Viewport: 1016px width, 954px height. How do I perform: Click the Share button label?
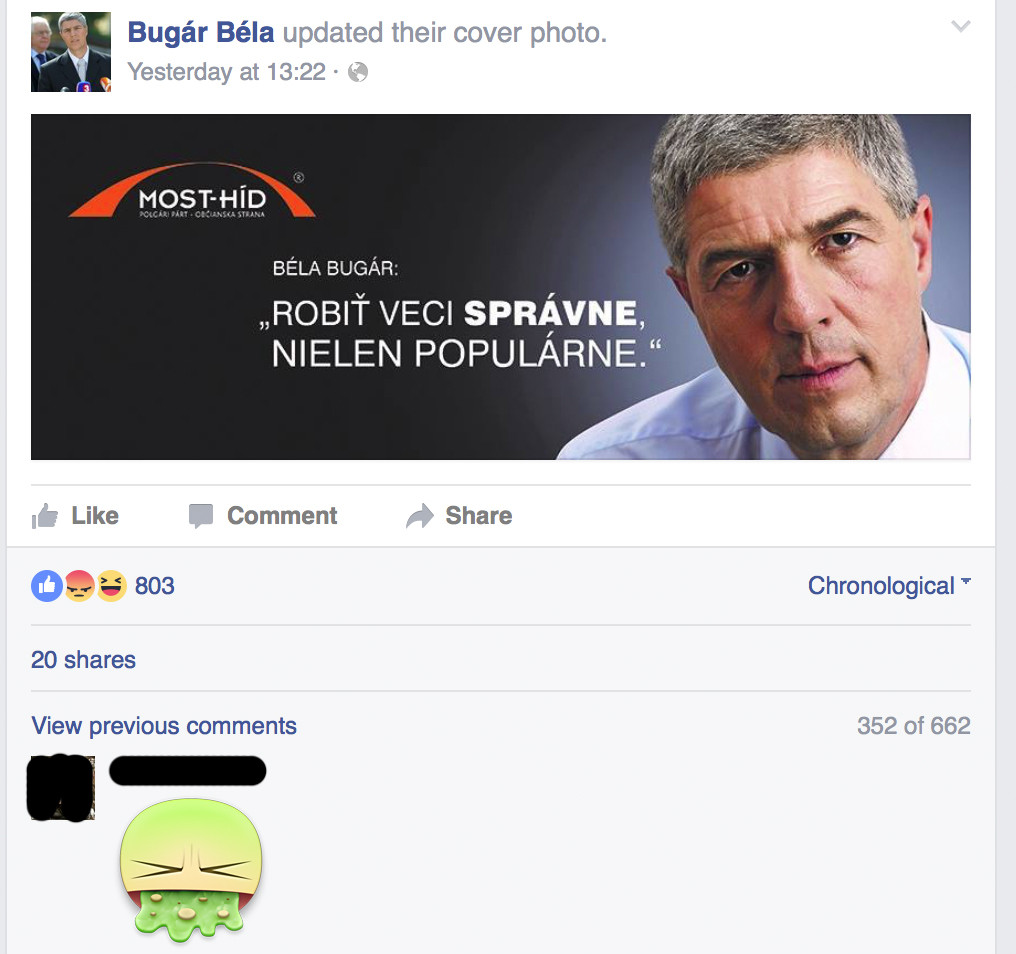(x=479, y=516)
